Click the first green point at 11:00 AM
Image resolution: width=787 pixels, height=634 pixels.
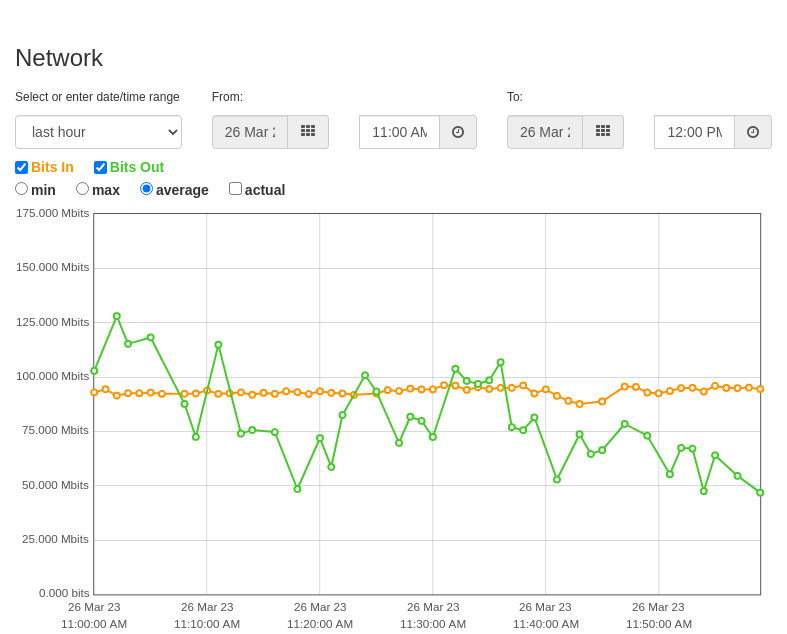[x=94, y=371]
